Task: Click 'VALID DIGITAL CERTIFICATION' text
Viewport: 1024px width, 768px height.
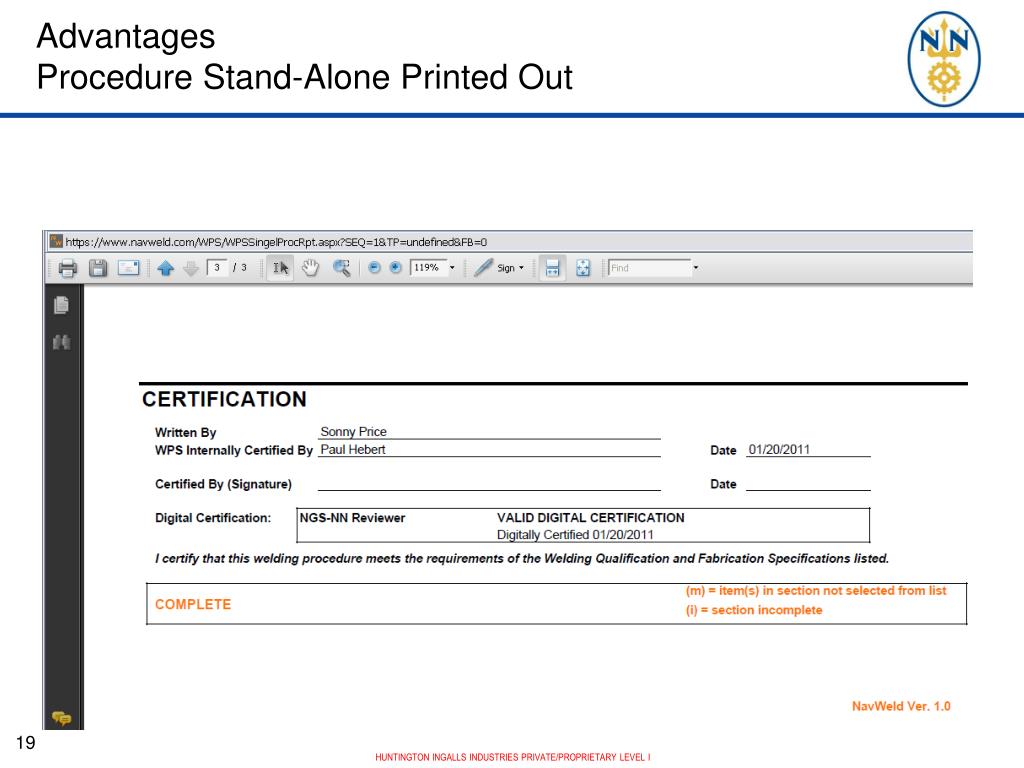Action: [590, 518]
